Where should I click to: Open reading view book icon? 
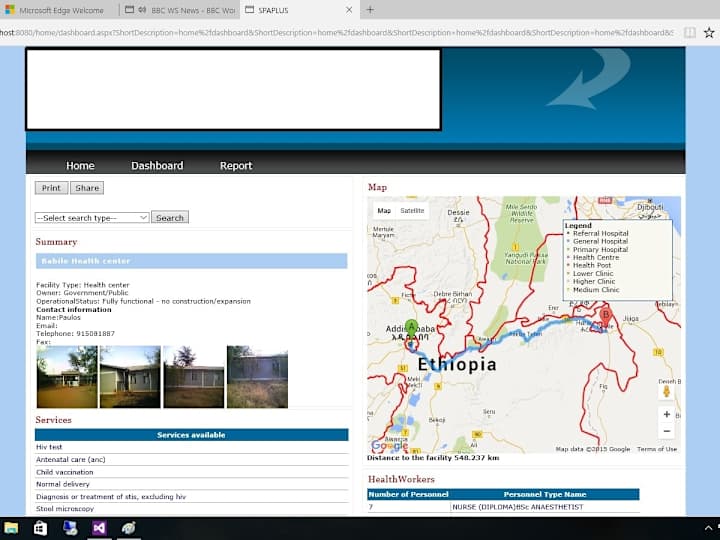[690, 33]
